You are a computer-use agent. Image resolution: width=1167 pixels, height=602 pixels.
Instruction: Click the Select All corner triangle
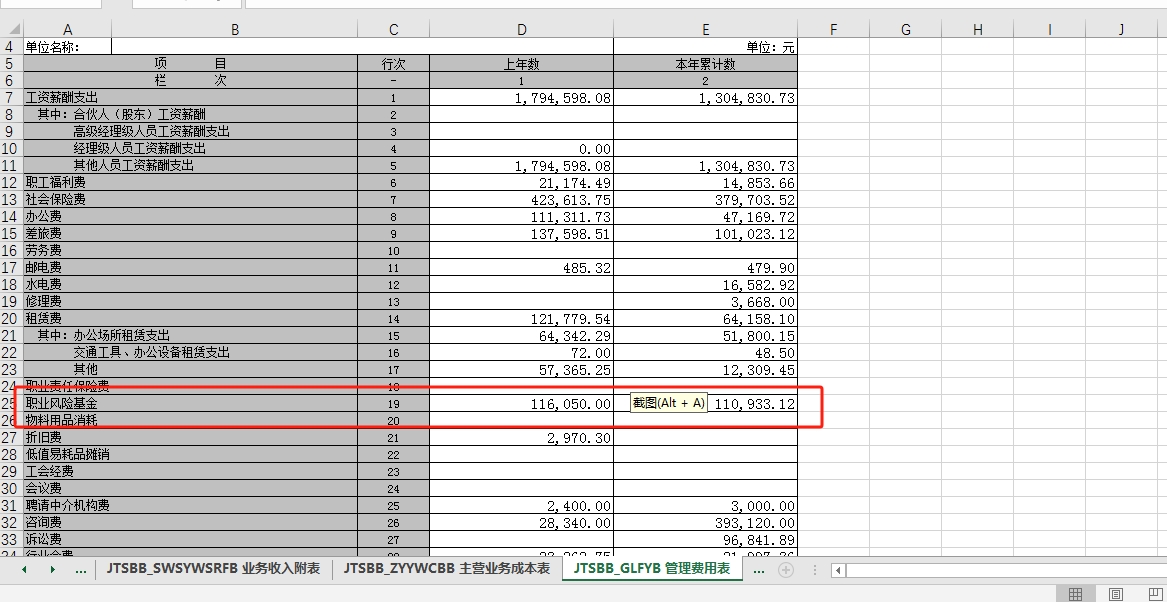tap(11, 30)
